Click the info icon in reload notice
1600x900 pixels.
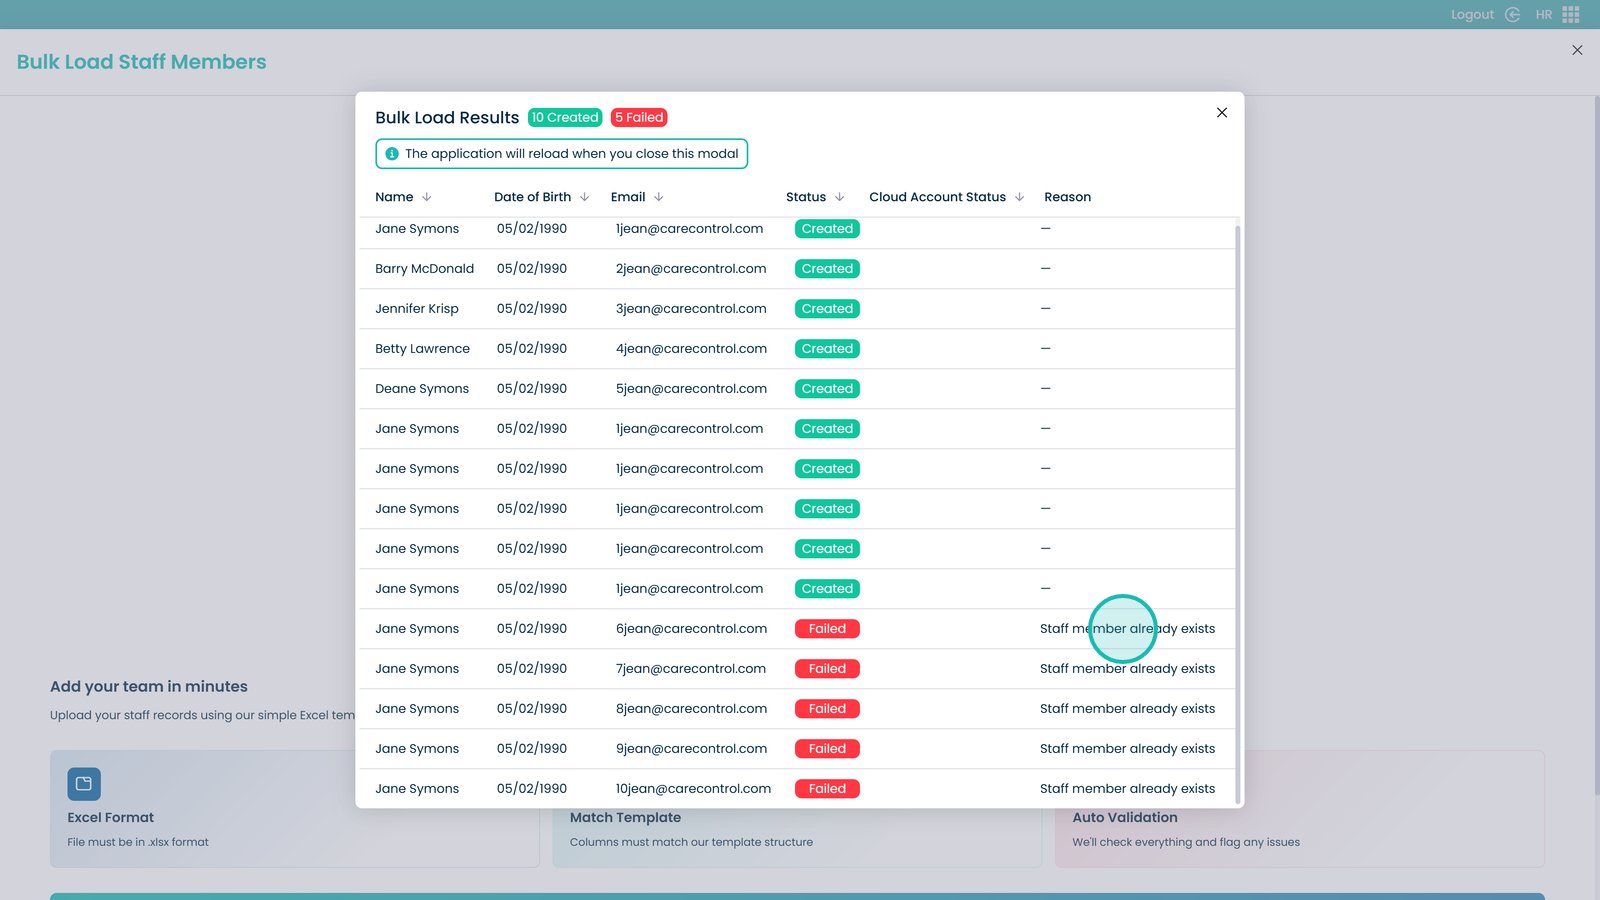coord(392,154)
